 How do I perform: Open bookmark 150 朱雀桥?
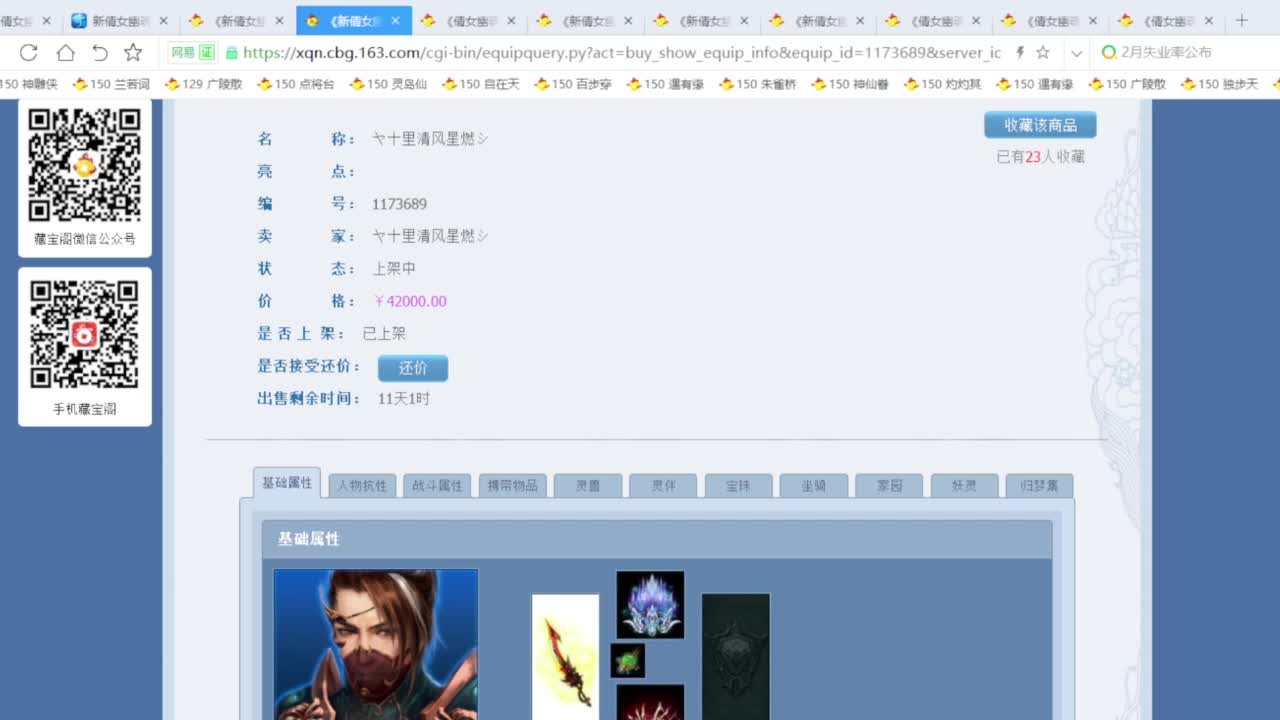[x=759, y=84]
